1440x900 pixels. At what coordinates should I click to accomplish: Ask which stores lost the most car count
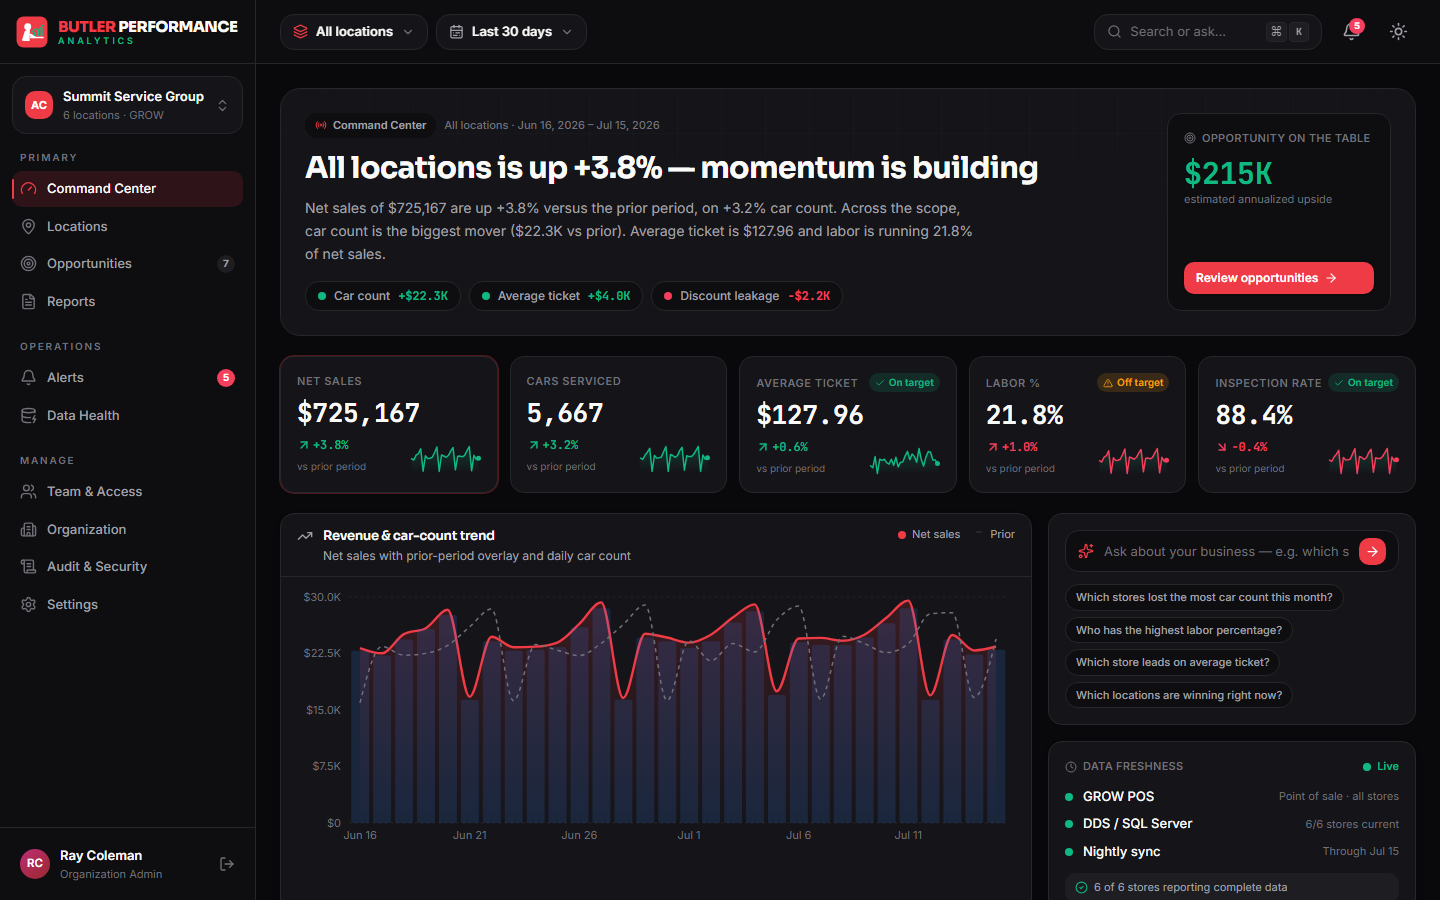click(x=1204, y=598)
